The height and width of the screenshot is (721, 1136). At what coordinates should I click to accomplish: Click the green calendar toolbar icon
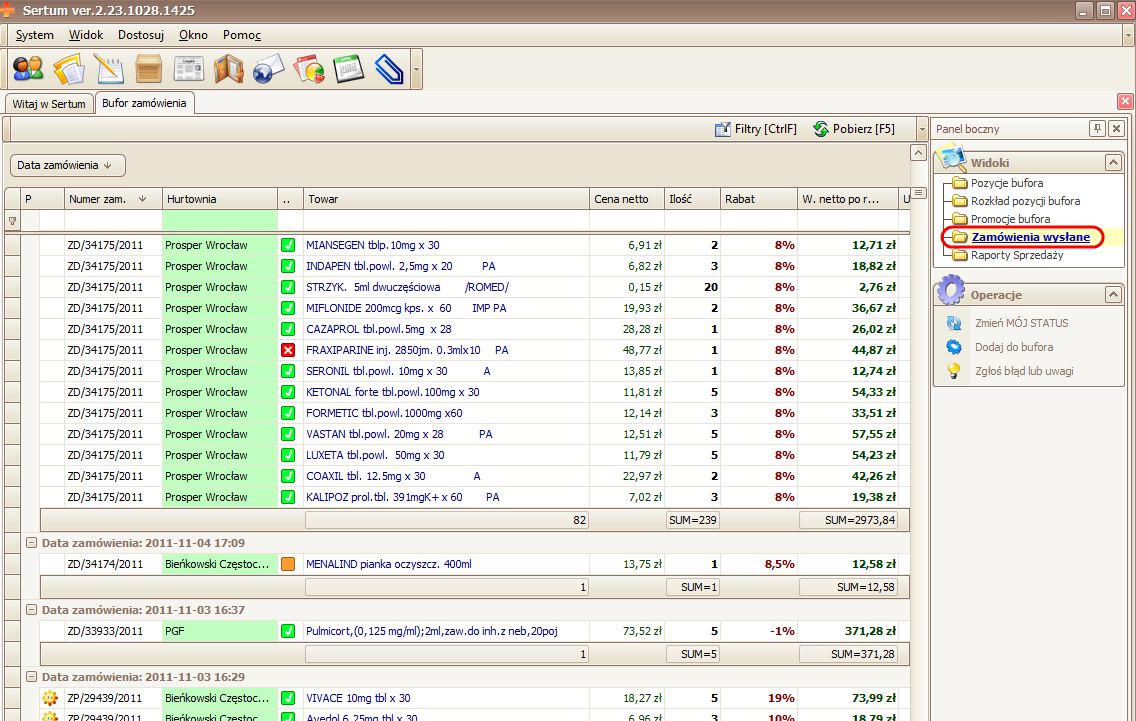348,69
